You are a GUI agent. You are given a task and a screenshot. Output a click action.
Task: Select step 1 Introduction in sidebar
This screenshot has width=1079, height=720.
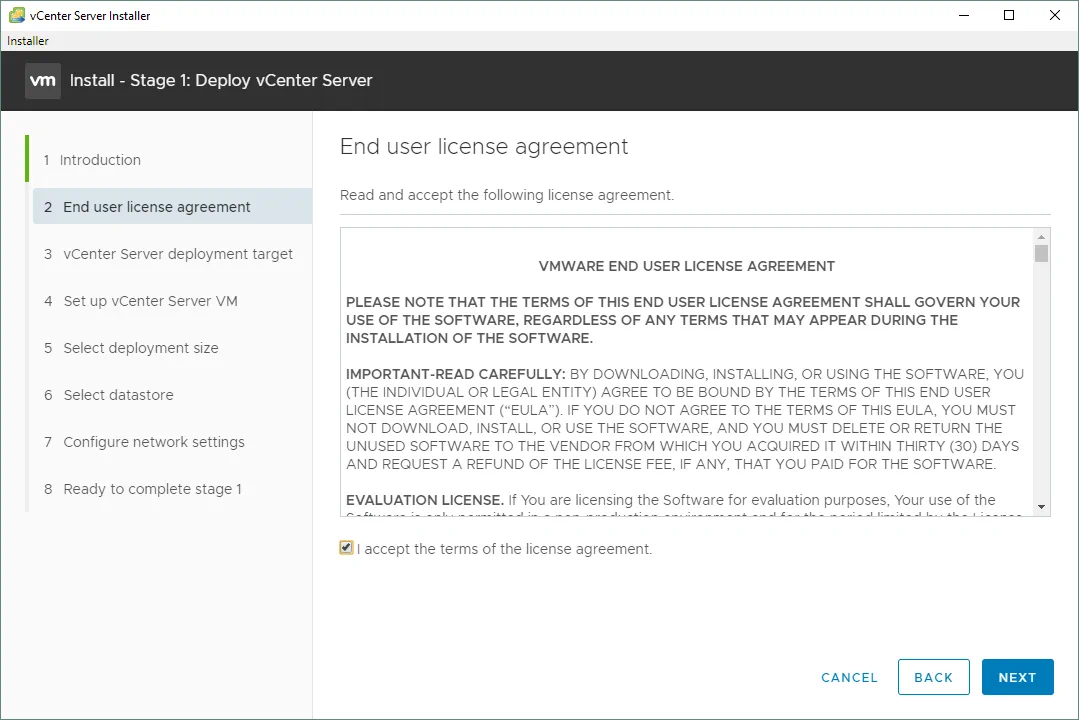tap(100, 160)
